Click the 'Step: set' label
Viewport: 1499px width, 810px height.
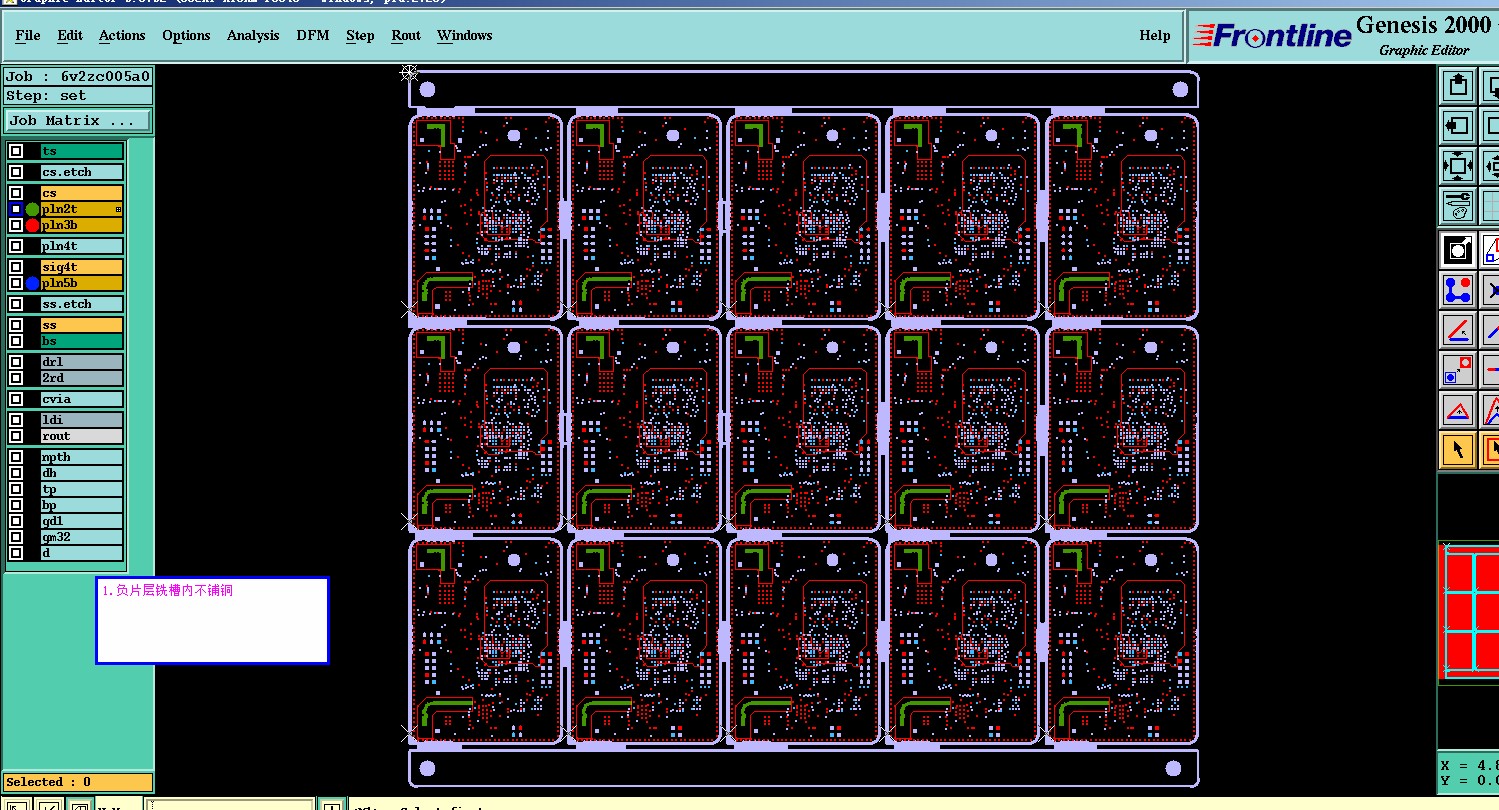click(x=78, y=96)
